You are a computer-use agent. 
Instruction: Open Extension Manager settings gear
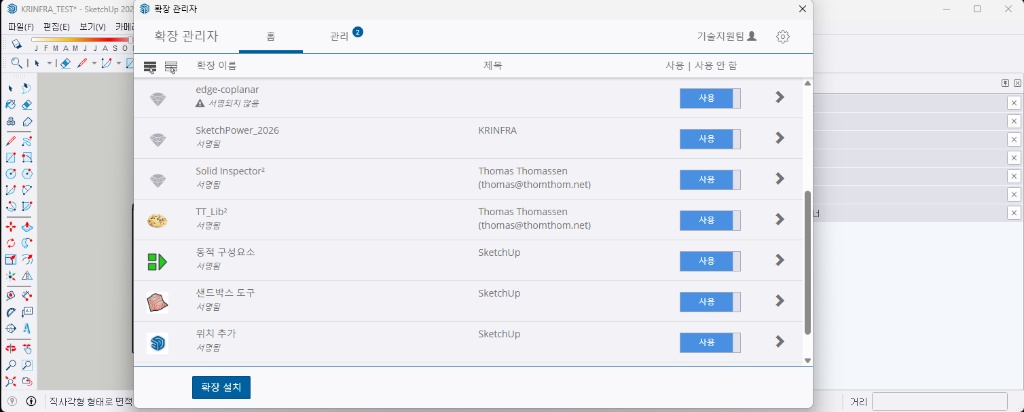coord(783,37)
